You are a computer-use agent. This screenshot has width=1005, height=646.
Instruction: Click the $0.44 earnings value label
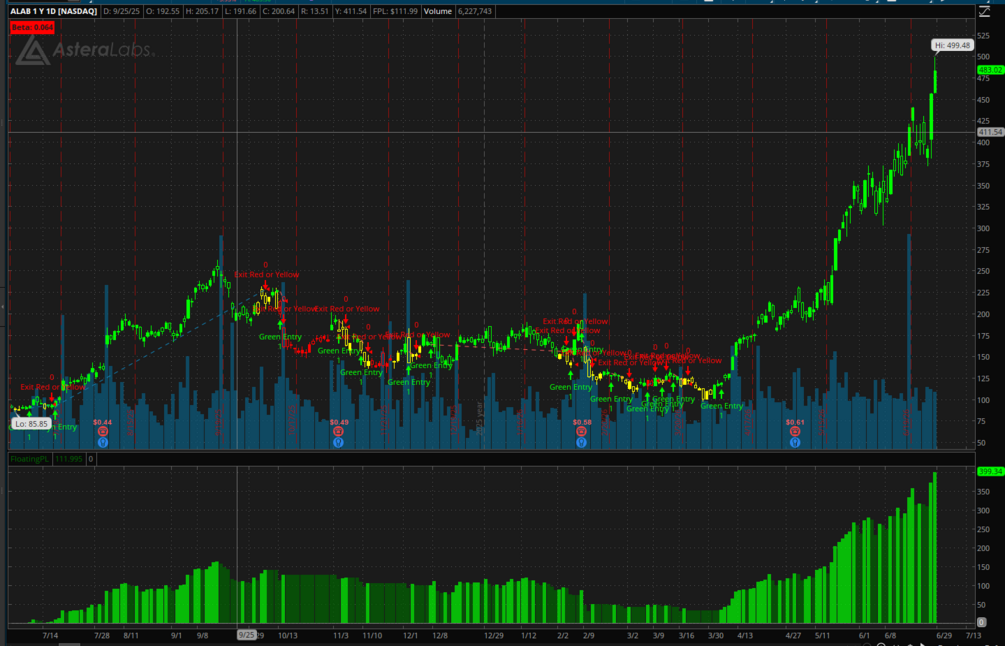(103, 422)
